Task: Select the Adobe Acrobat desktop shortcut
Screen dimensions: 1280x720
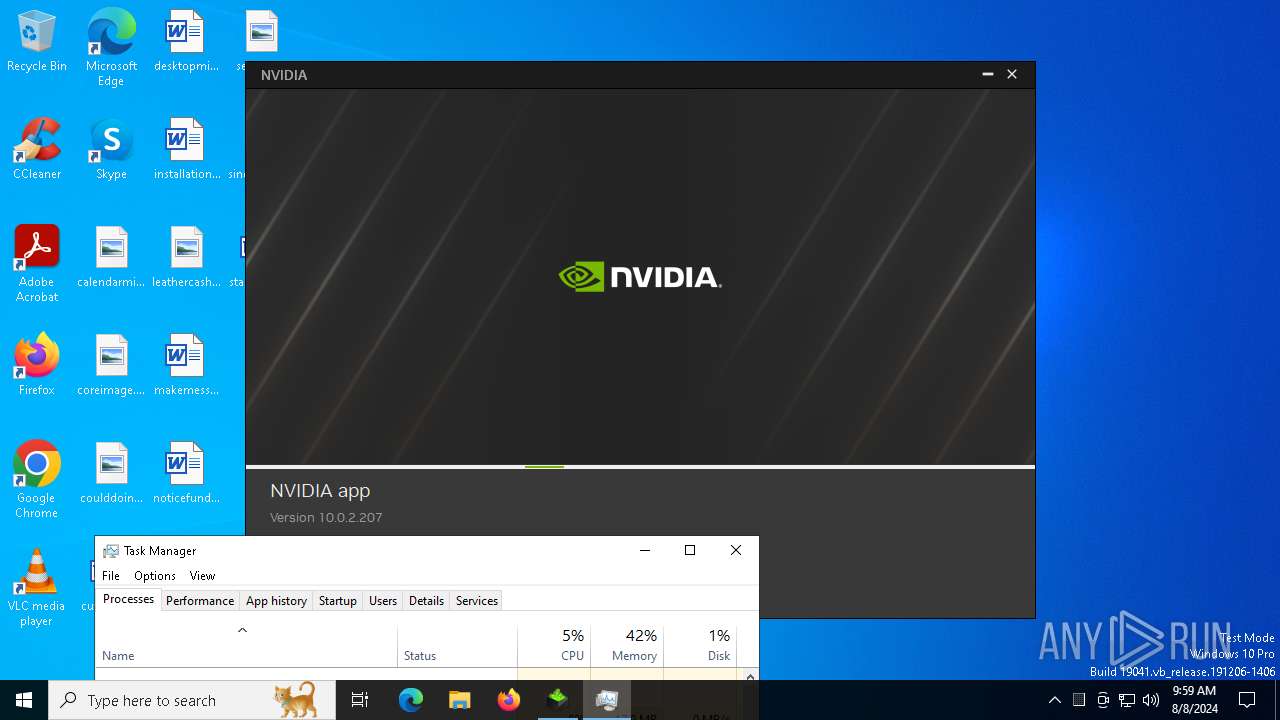Action: pos(37,264)
